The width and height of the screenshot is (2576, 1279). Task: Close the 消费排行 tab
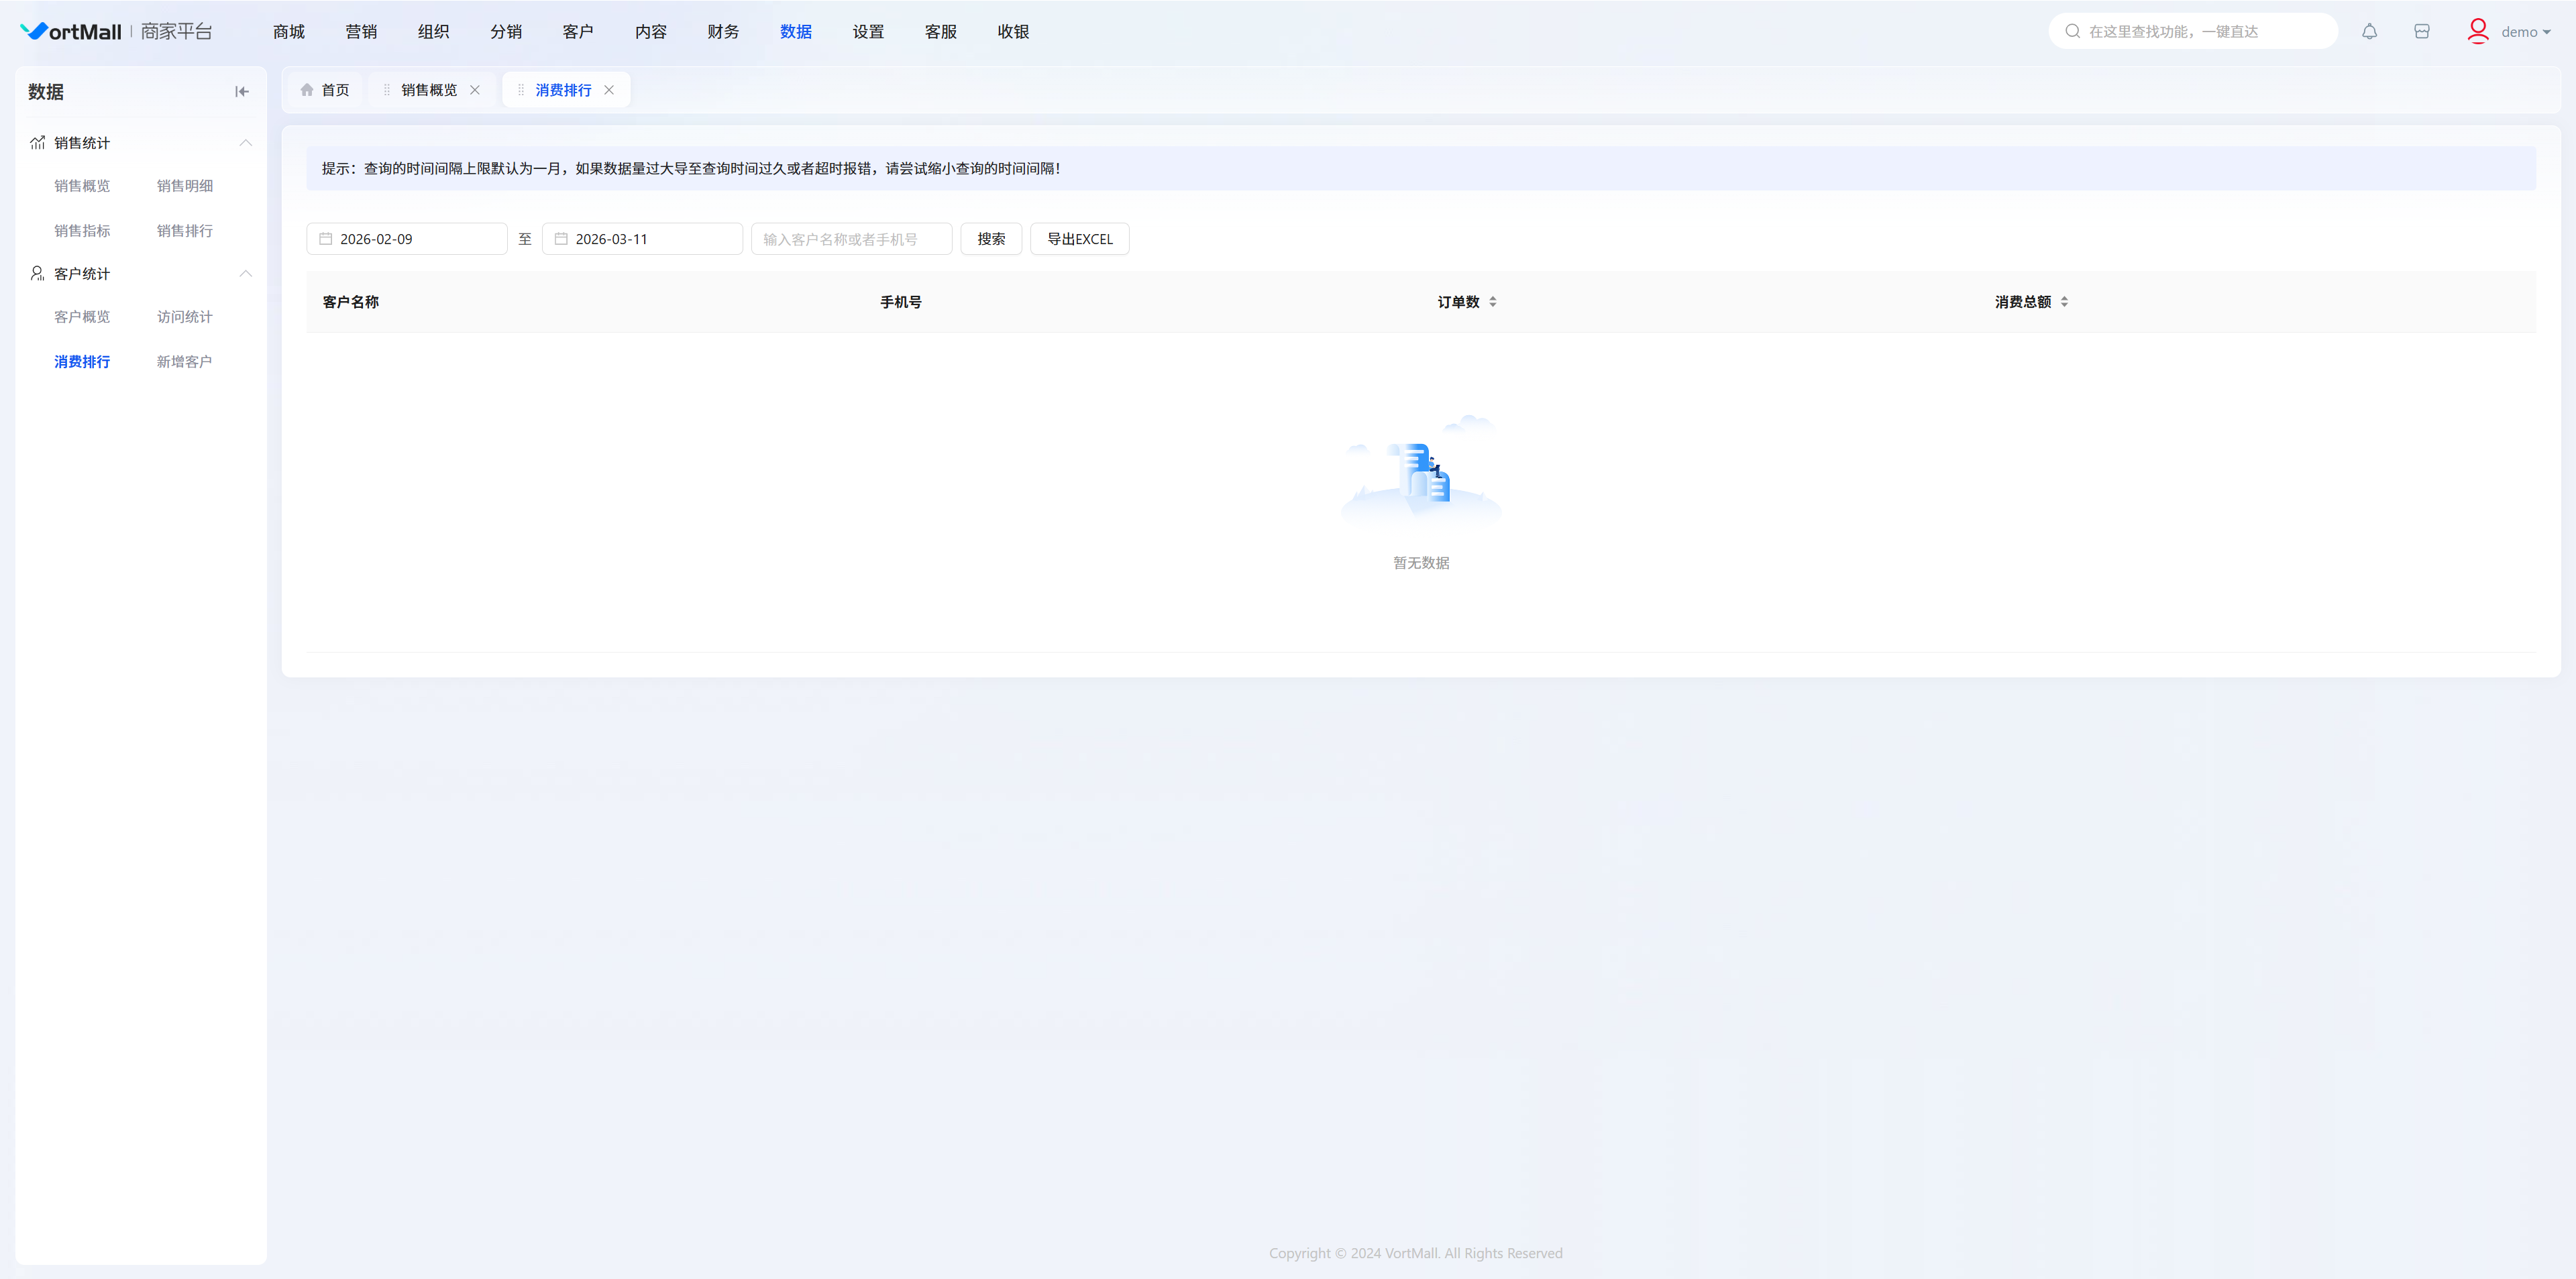coord(609,90)
